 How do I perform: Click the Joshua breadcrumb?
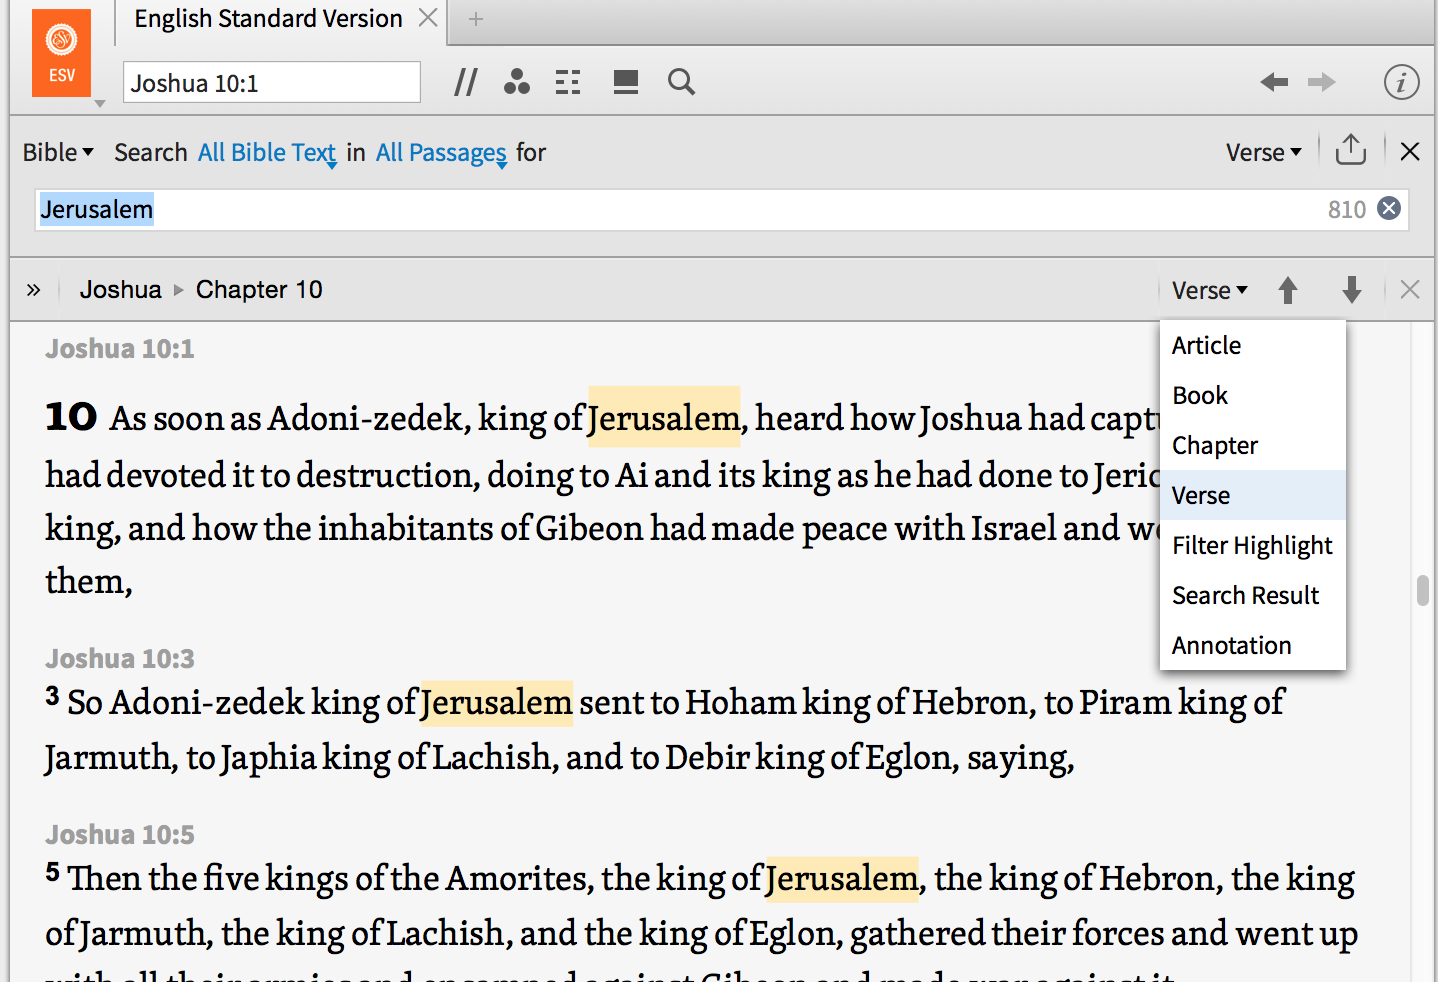tap(120, 290)
